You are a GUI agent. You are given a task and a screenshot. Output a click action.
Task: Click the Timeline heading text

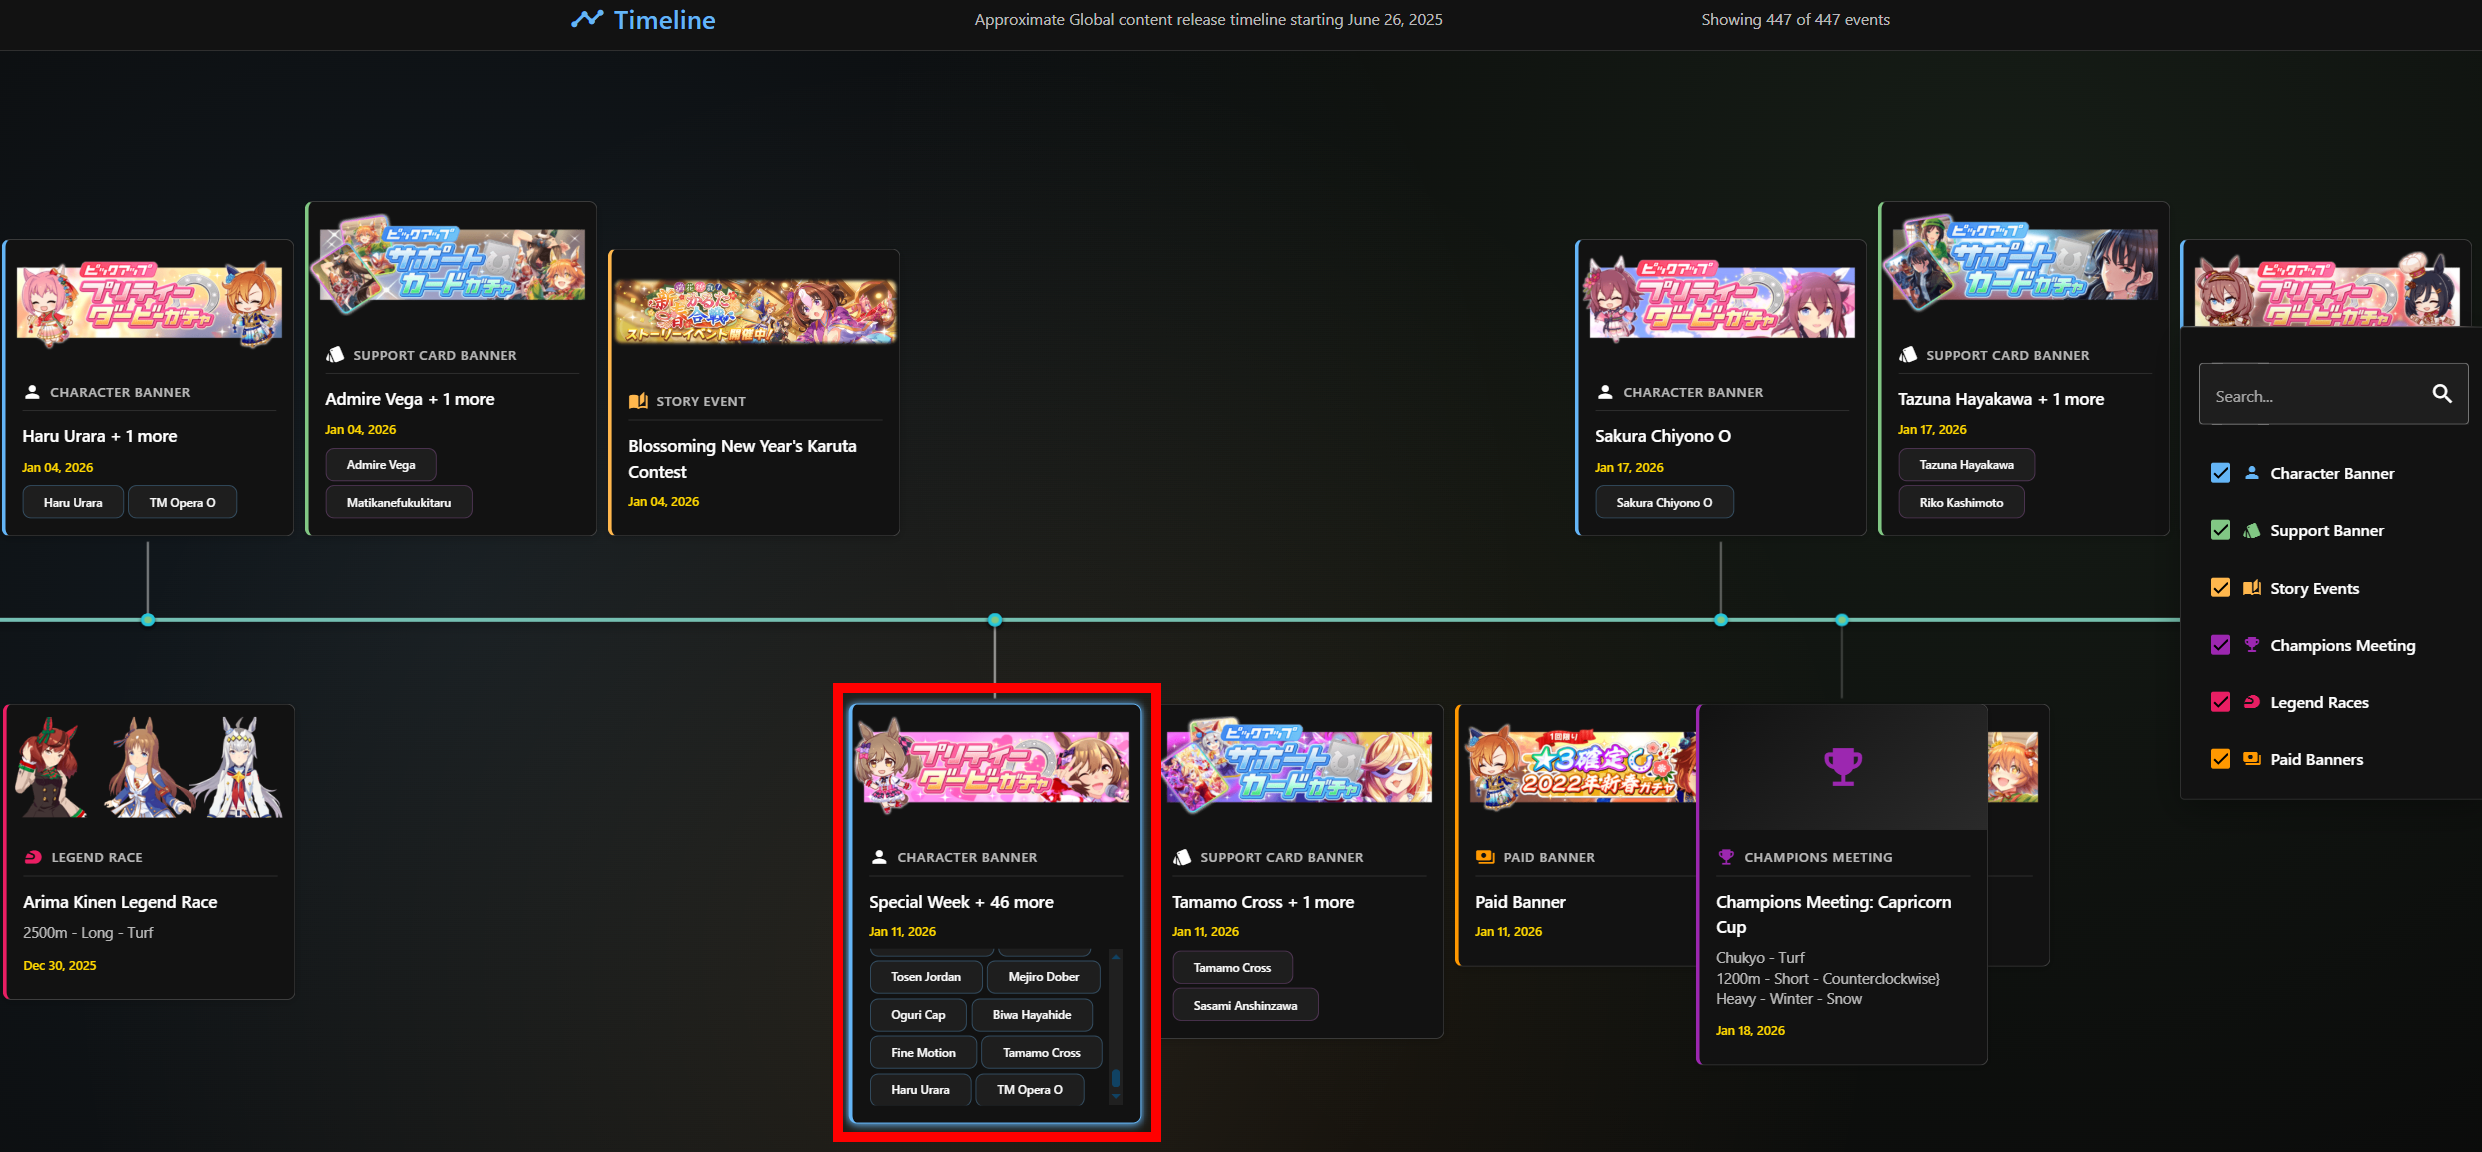pyautogui.click(x=664, y=20)
